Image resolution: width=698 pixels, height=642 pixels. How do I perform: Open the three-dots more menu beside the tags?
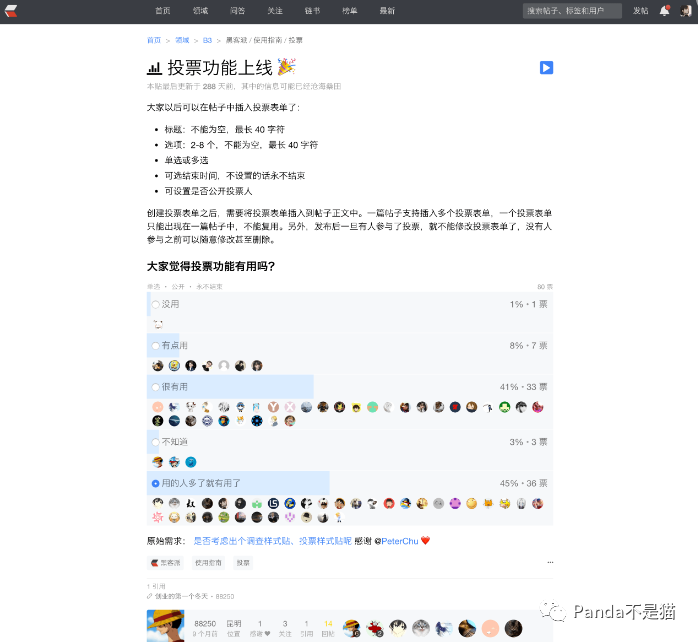click(550, 562)
